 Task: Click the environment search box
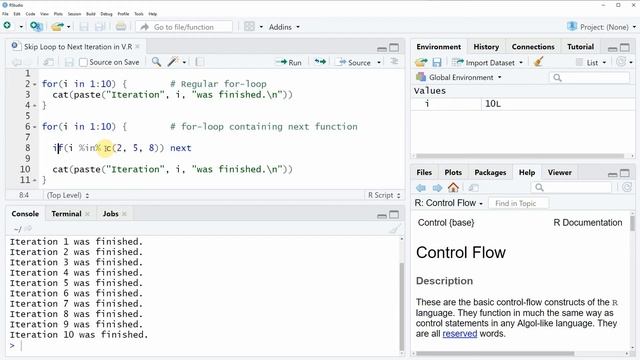[589, 78]
